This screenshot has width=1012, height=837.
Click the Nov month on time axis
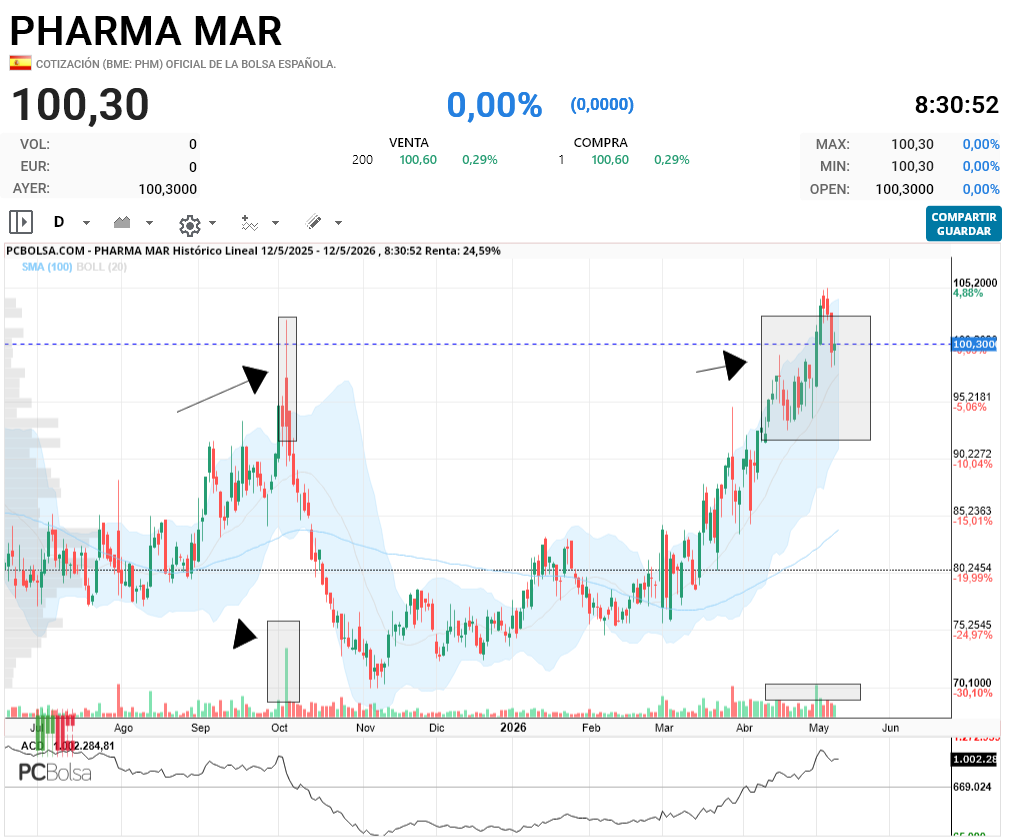pyautogui.click(x=365, y=728)
